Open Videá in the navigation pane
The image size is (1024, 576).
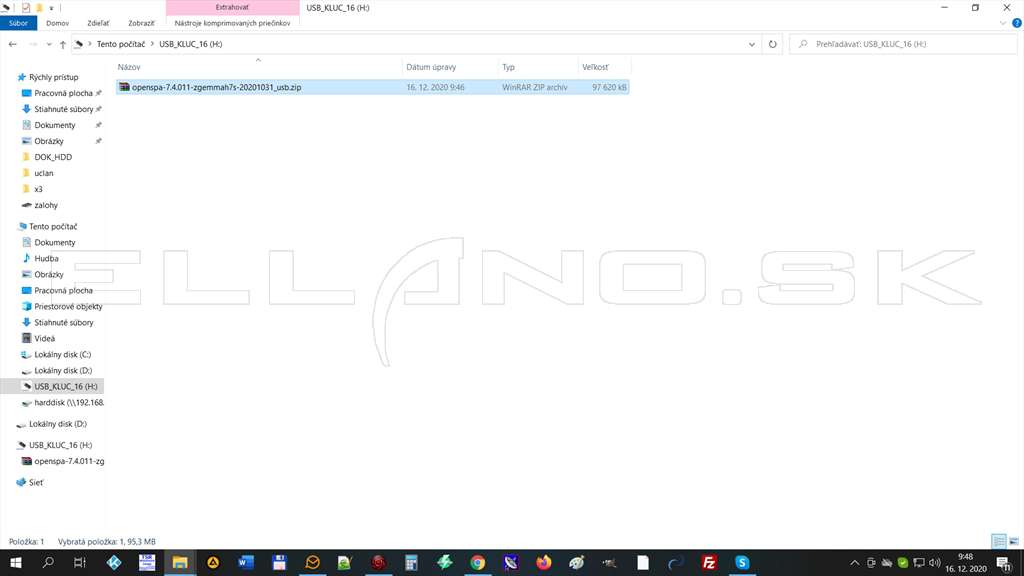pyautogui.click(x=44, y=338)
